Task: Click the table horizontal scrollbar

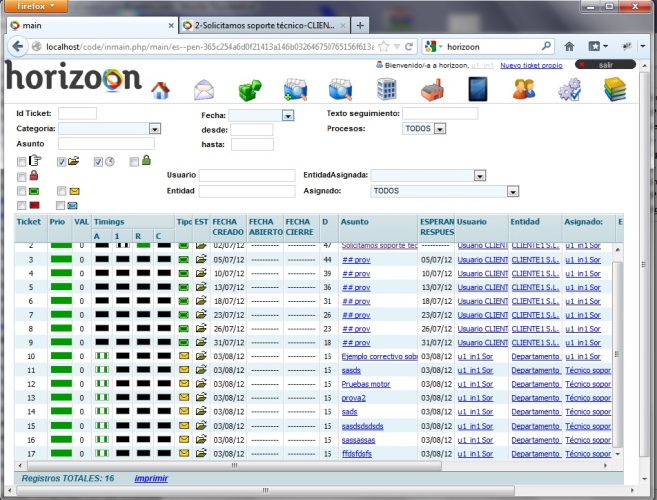Action: (x=234, y=466)
